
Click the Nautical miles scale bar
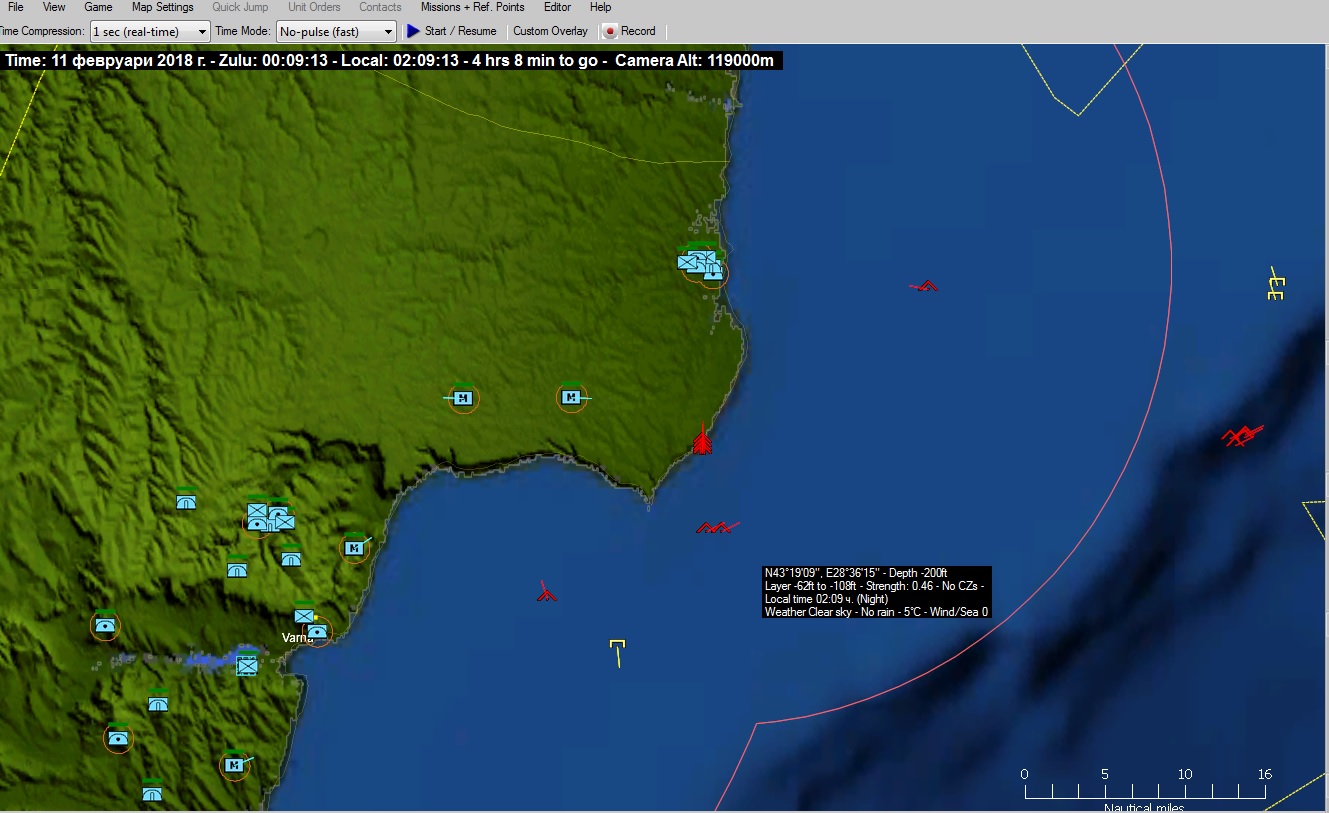pyautogui.click(x=1145, y=790)
